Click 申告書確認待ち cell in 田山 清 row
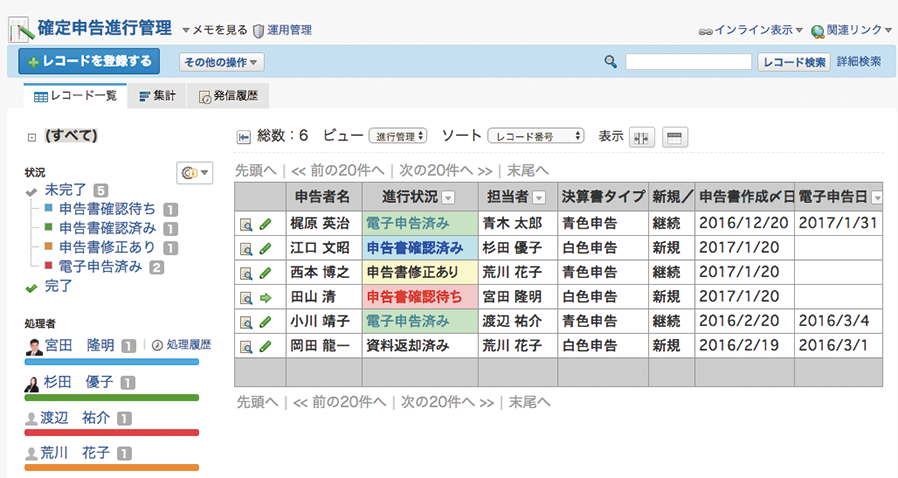This screenshot has height=478, width=898. (x=420, y=298)
